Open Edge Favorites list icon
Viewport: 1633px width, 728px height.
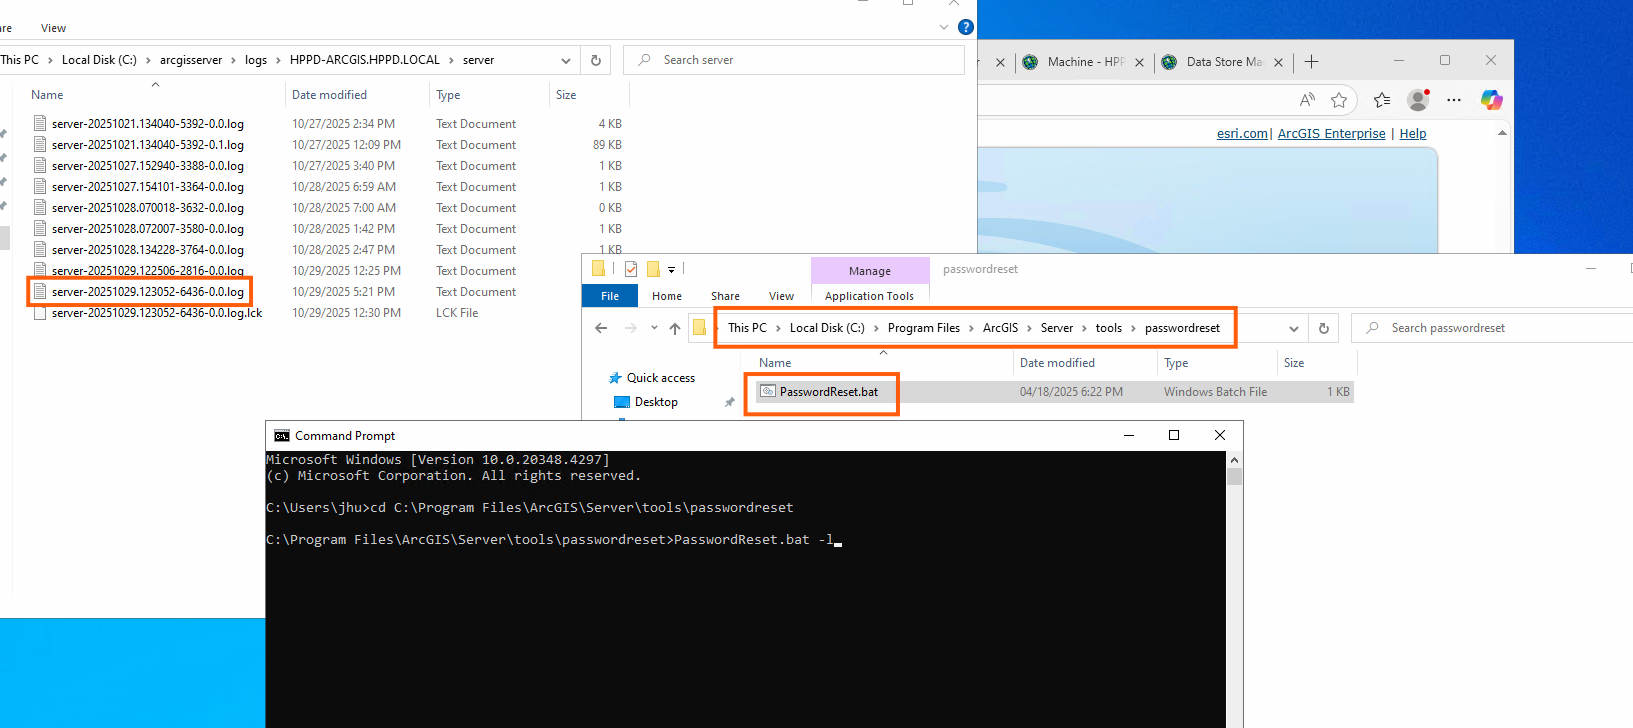1381,100
